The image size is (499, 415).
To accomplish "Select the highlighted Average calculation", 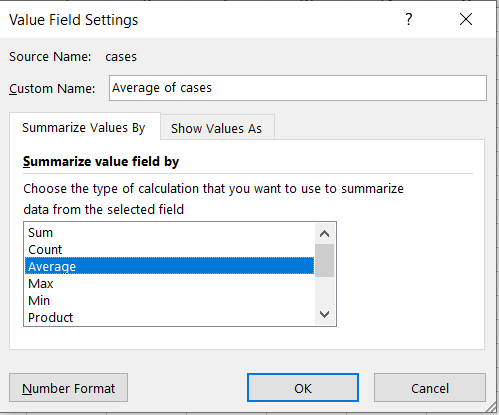I will pyautogui.click(x=169, y=266).
